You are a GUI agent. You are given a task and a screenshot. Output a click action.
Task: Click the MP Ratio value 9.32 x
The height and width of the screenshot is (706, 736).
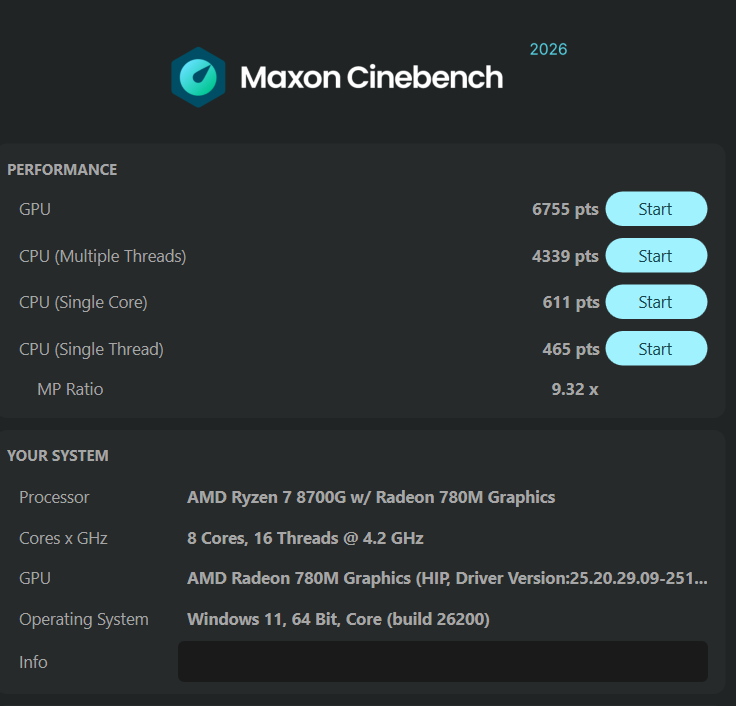coord(575,389)
